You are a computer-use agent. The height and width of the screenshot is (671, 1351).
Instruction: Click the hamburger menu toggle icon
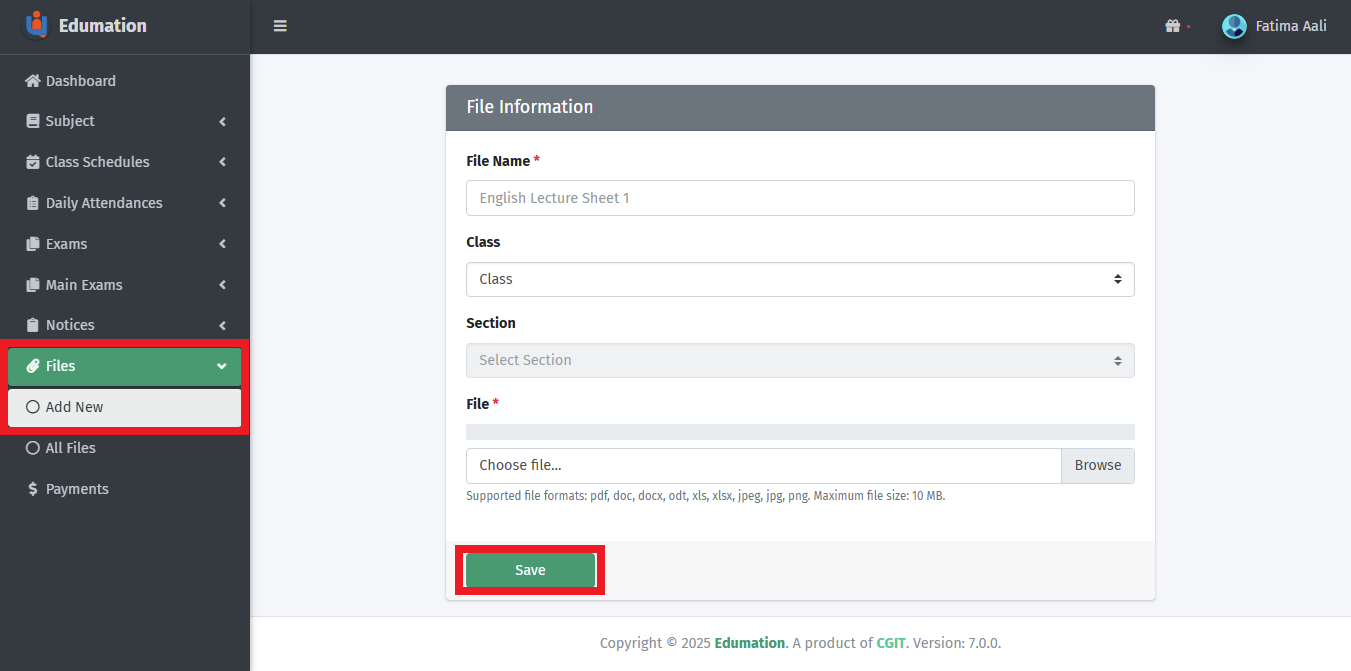[x=280, y=26]
